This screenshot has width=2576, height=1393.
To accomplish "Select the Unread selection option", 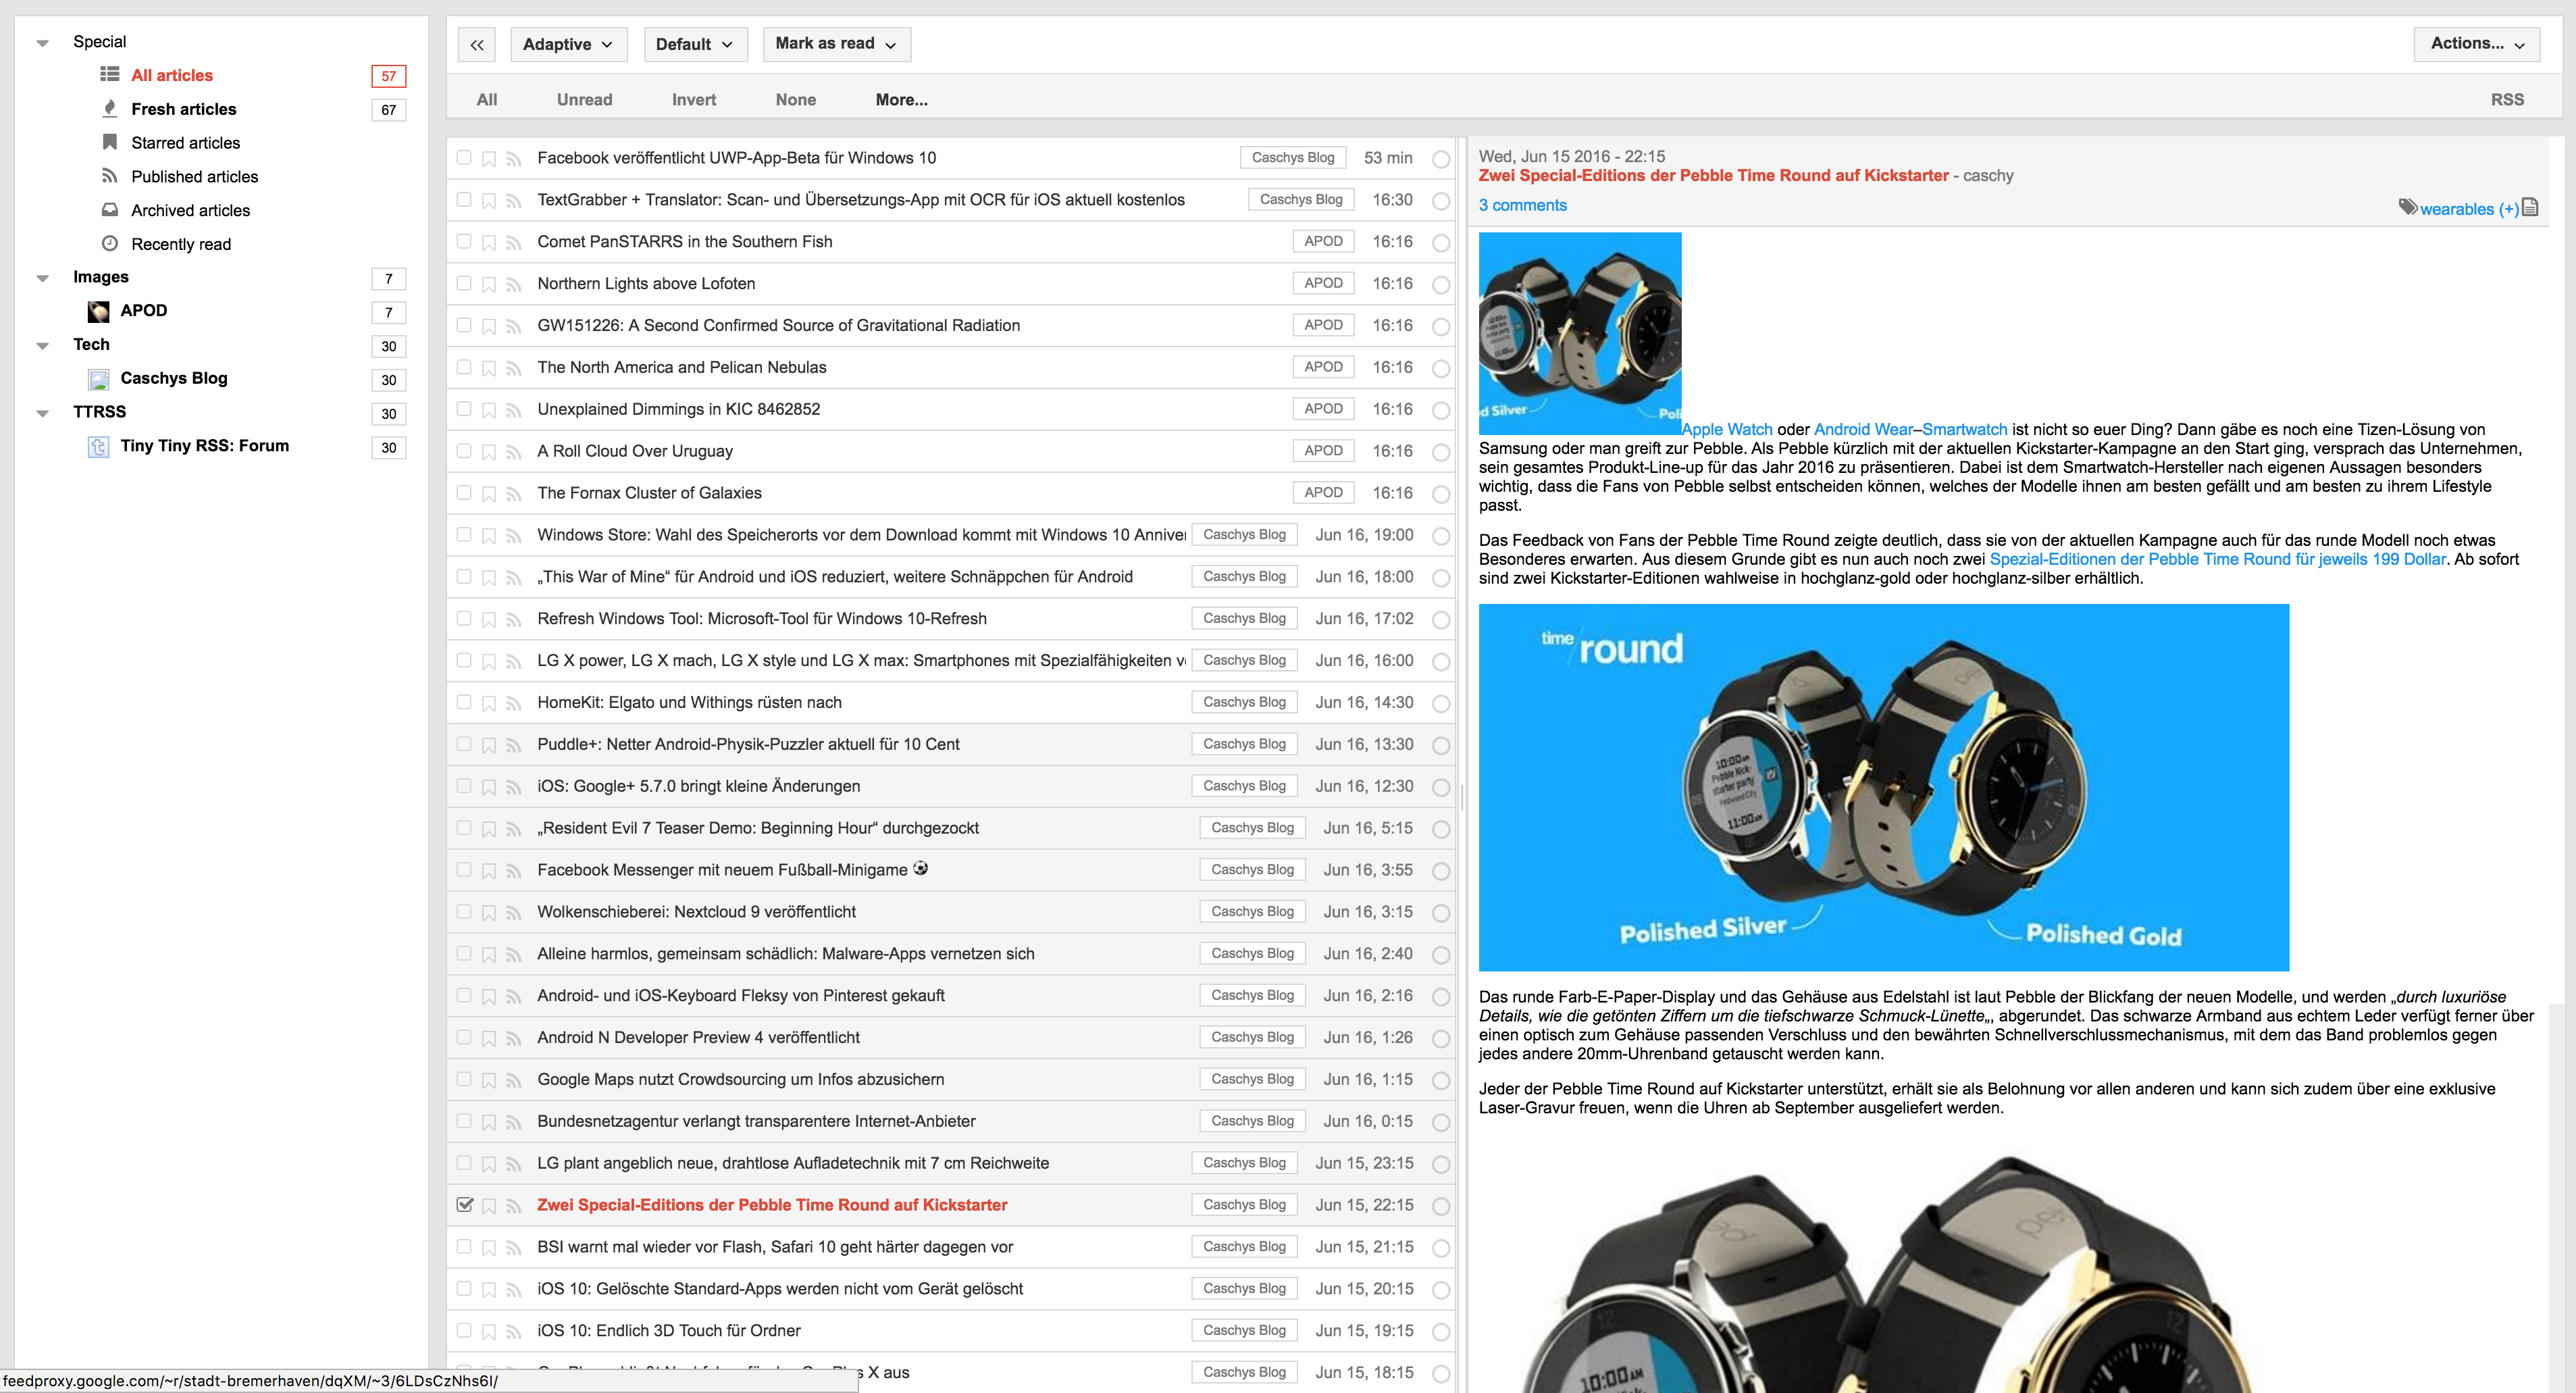I will tap(584, 100).
